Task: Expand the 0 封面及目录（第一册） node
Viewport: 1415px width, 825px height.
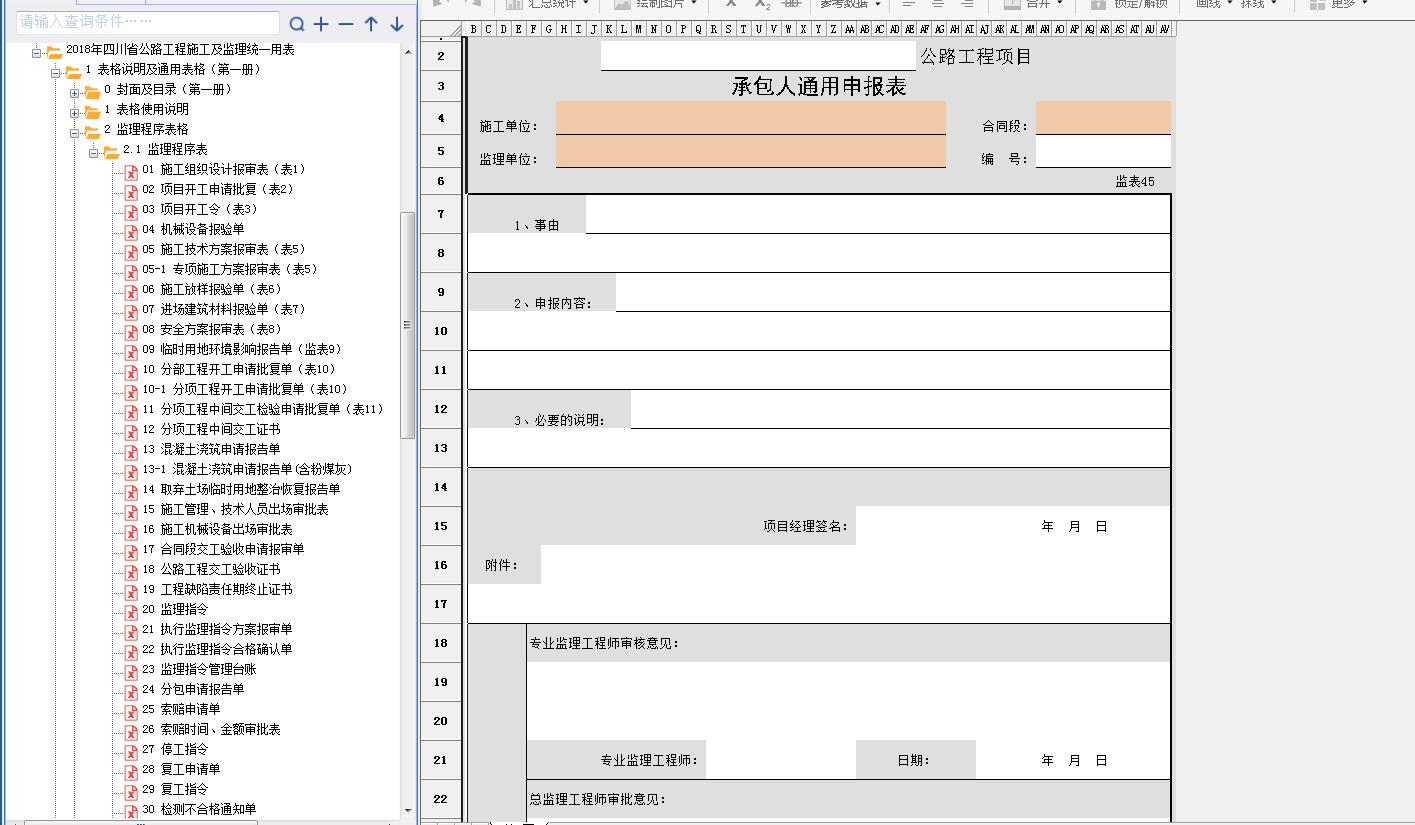Action: [75, 92]
